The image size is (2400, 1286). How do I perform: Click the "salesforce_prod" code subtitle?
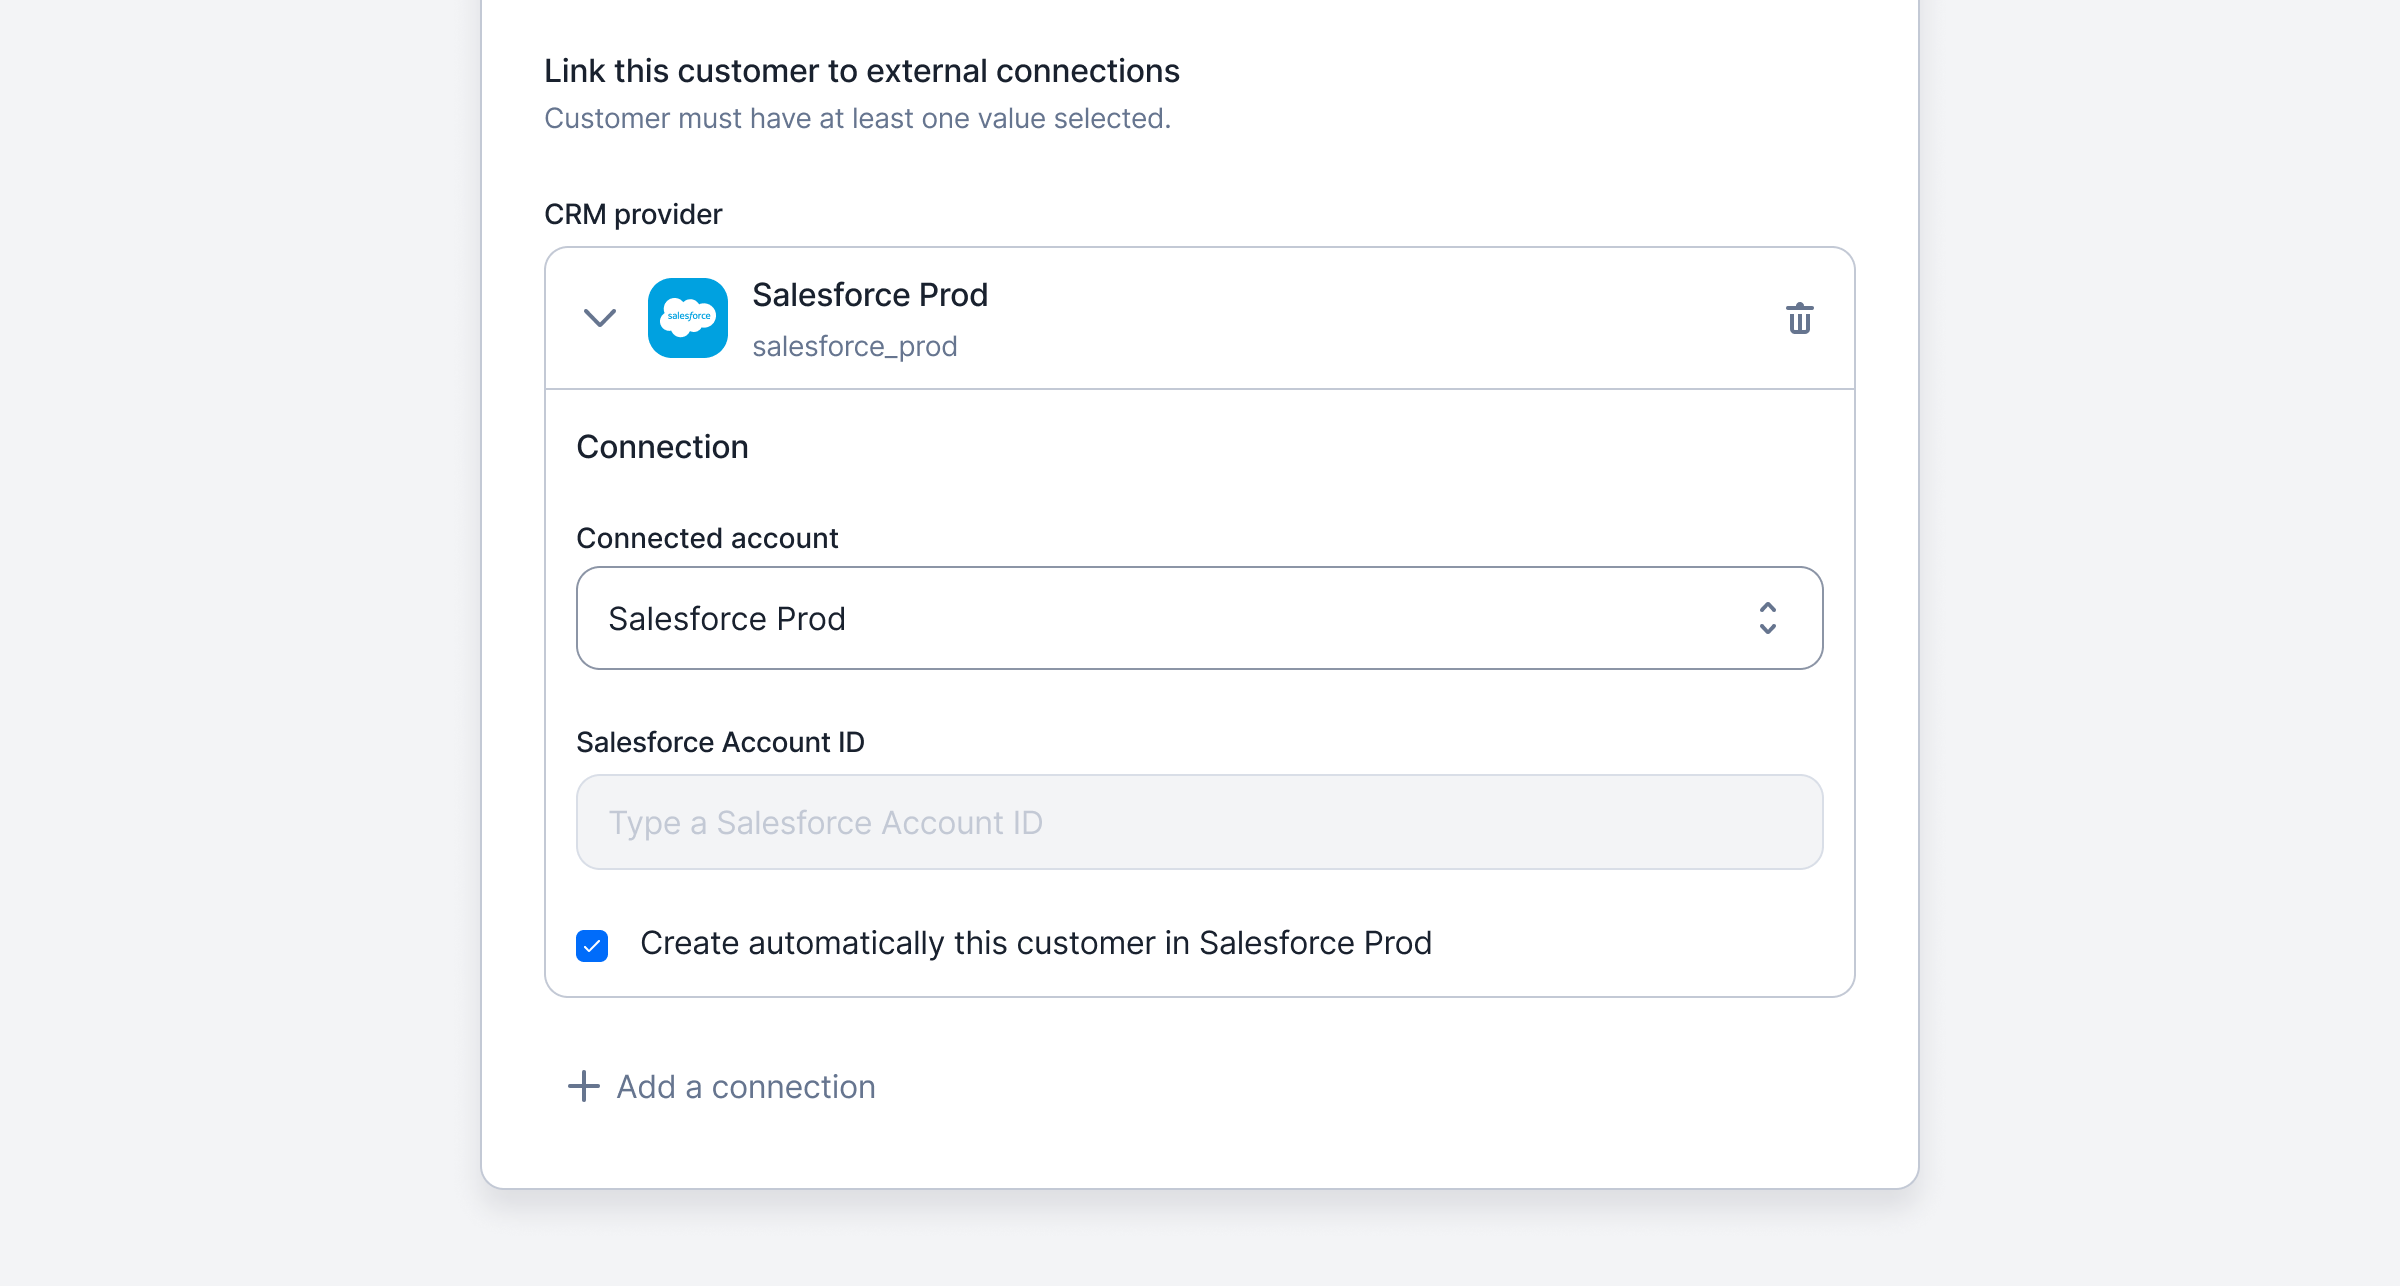coord(854,346)
